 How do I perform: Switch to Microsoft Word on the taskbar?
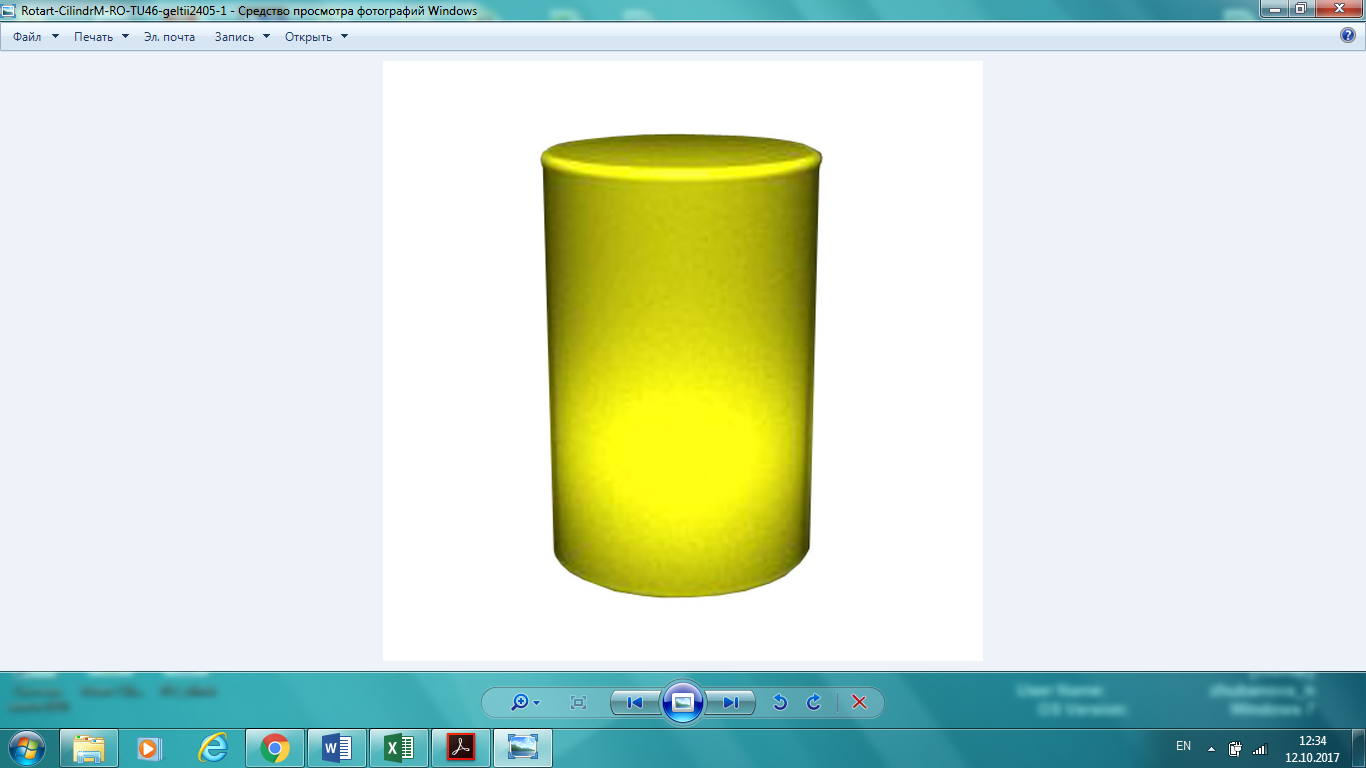point(337,748)
